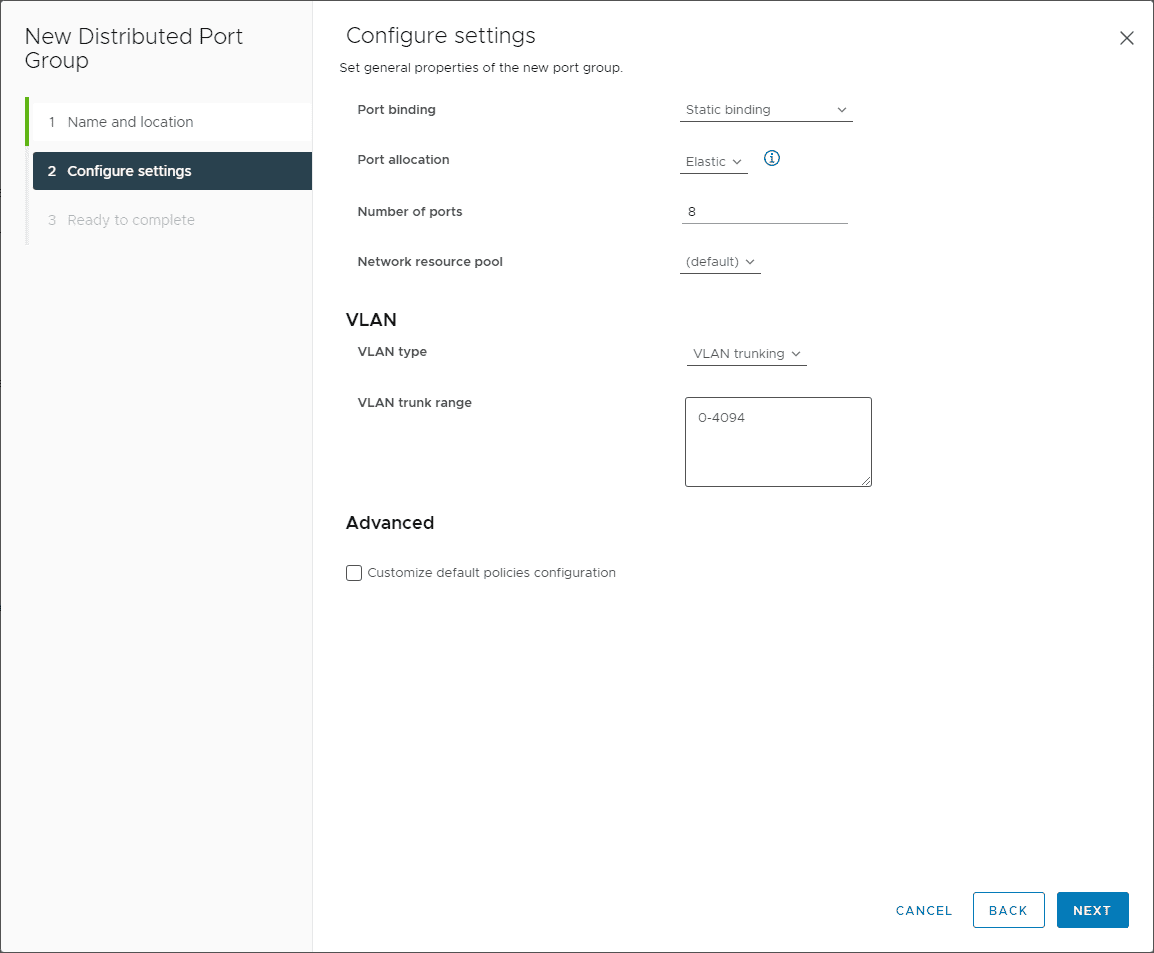Go to Name and location step

tap(130, 122)
